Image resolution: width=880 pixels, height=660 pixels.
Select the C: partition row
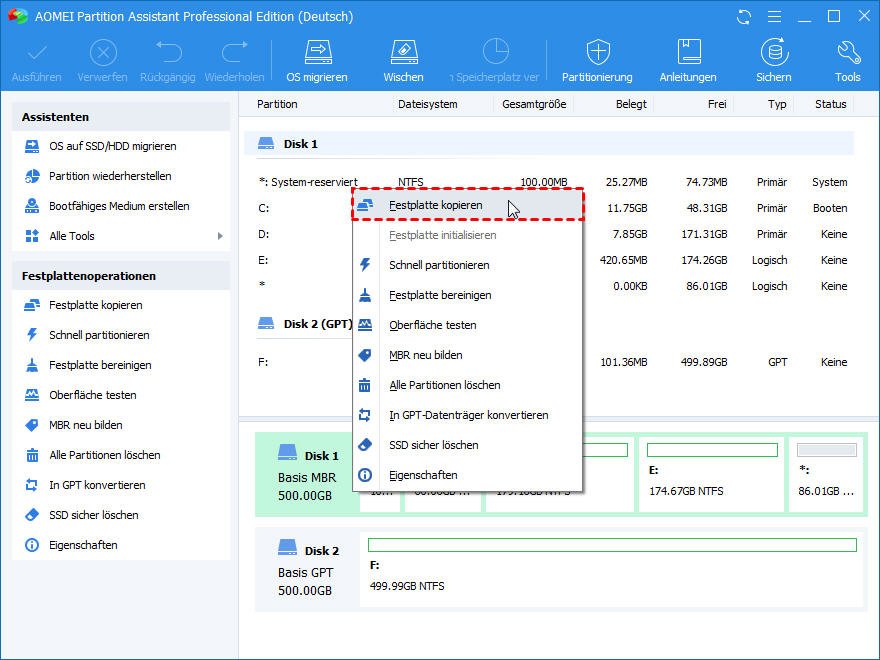tap(549, 208)
